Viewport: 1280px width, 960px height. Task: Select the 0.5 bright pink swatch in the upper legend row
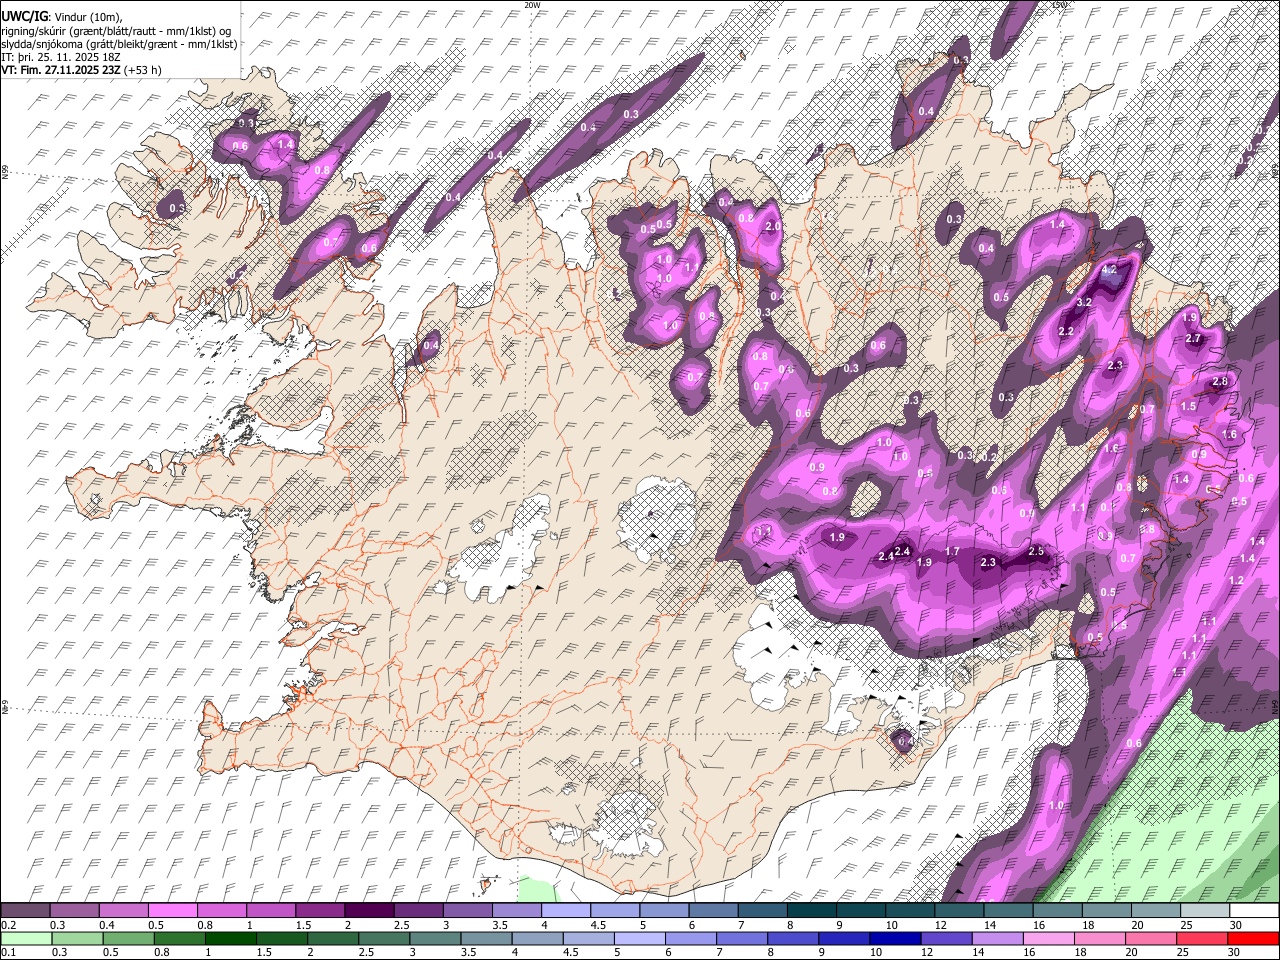pos(173,910)
